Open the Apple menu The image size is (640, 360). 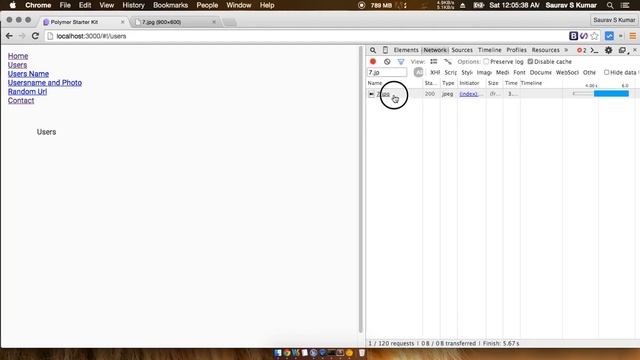[x=13, y=5]
